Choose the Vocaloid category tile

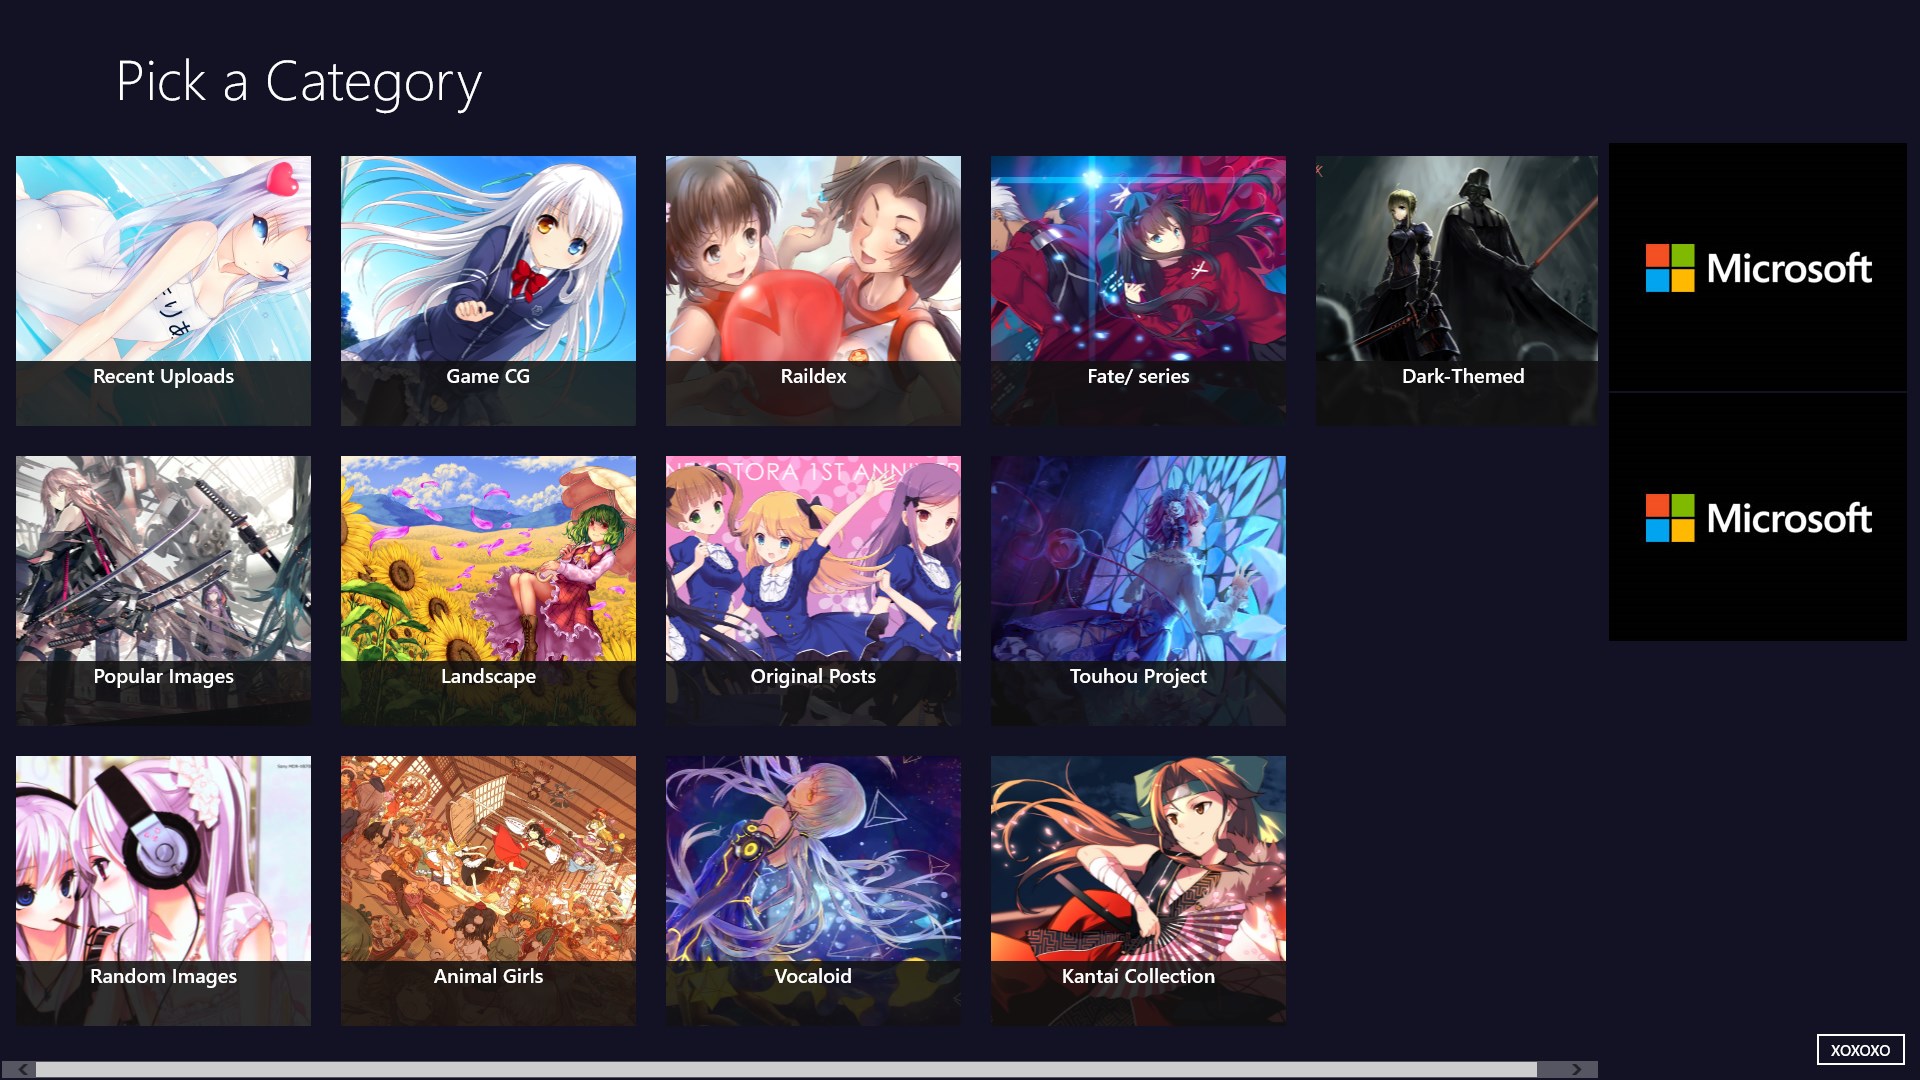(813, 890)
